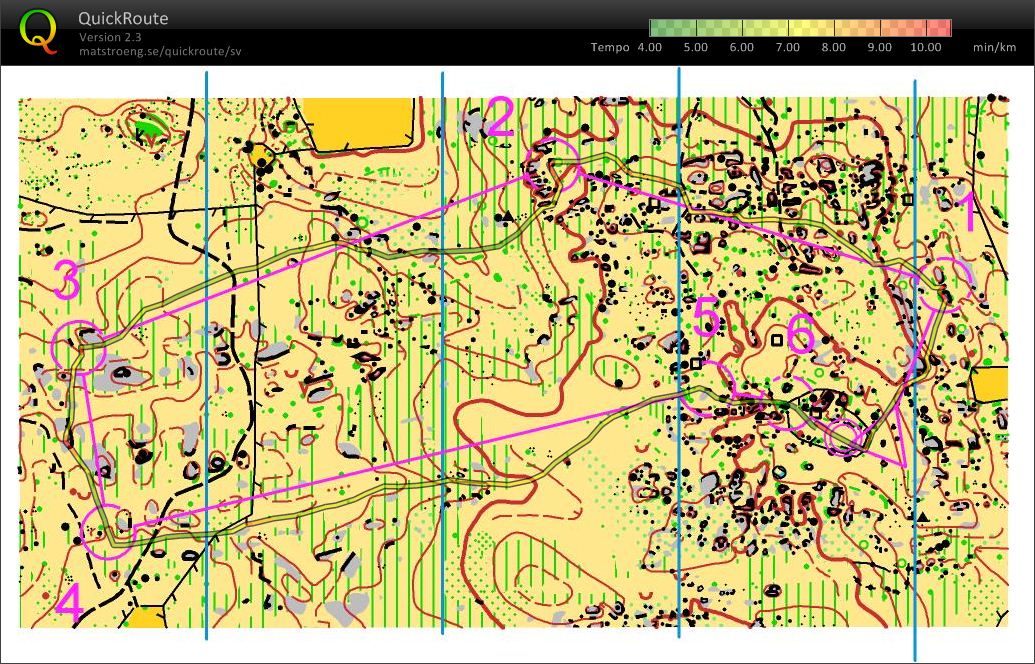Click the 6.00 tempo scale value
Screen dimensions: 1035x664
[741, 47]
